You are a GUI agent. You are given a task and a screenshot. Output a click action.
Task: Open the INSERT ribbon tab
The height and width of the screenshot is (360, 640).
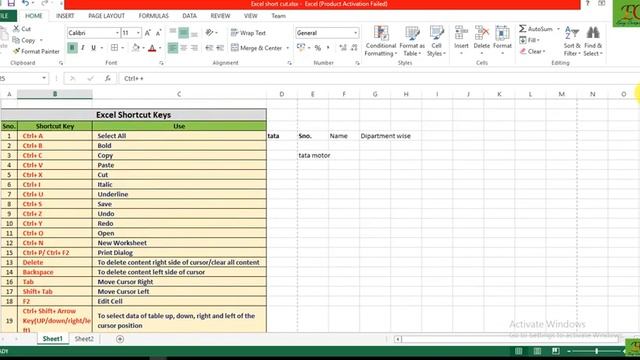click(x=65, y=16)
